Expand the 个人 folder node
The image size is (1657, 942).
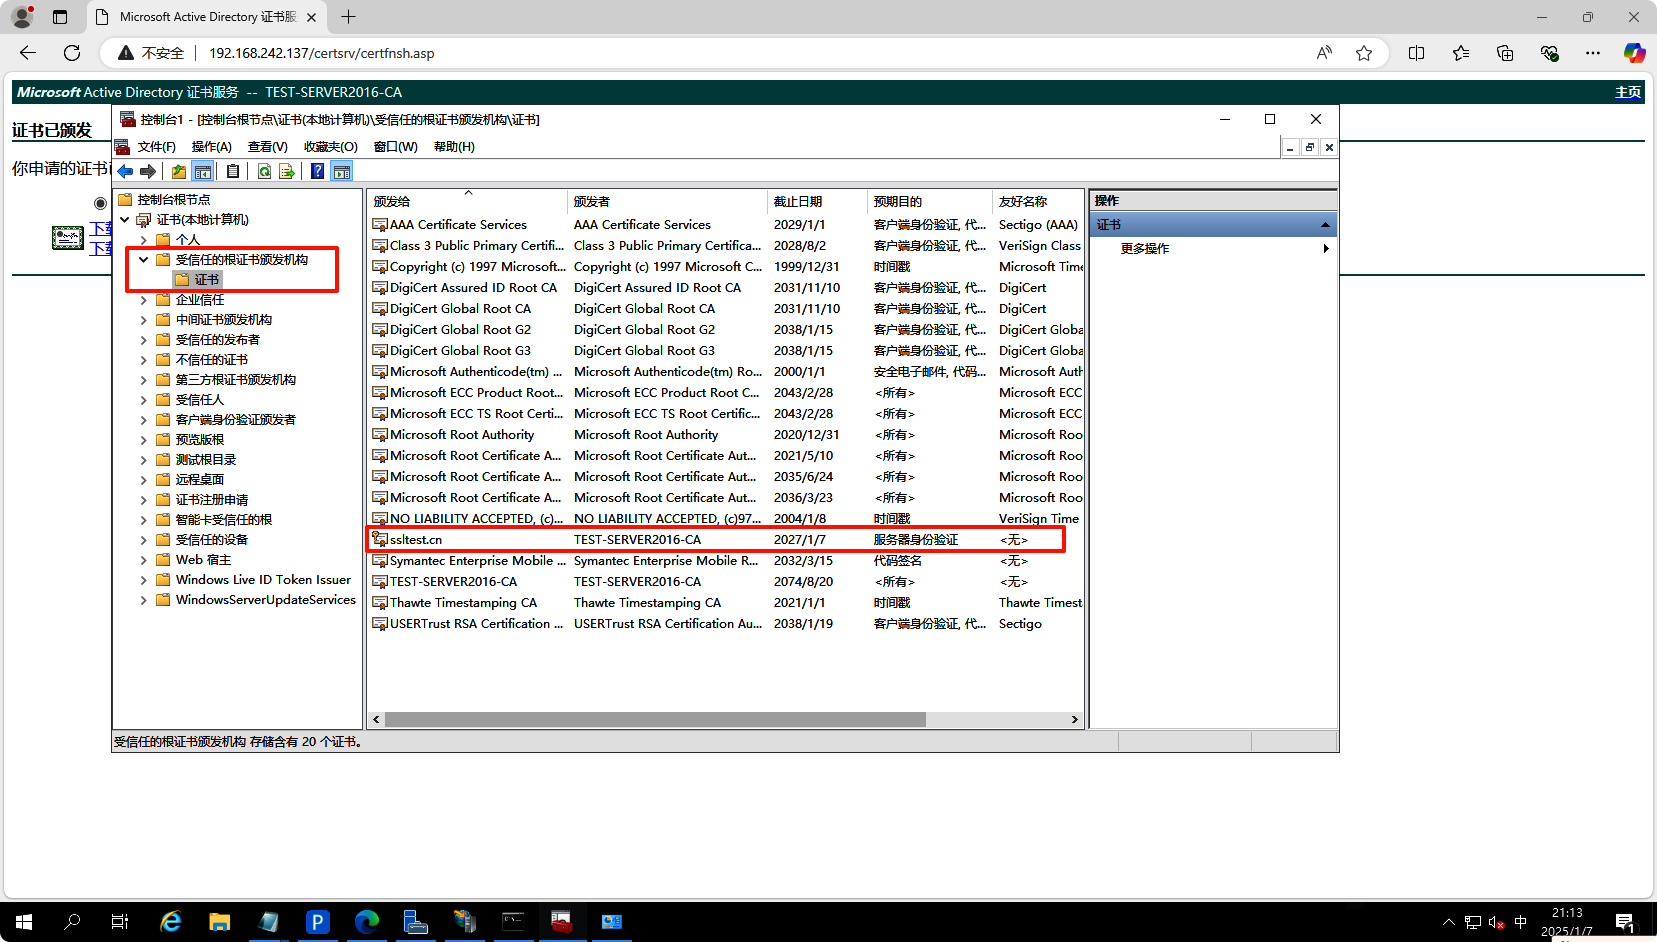click(x=144, y=240)
